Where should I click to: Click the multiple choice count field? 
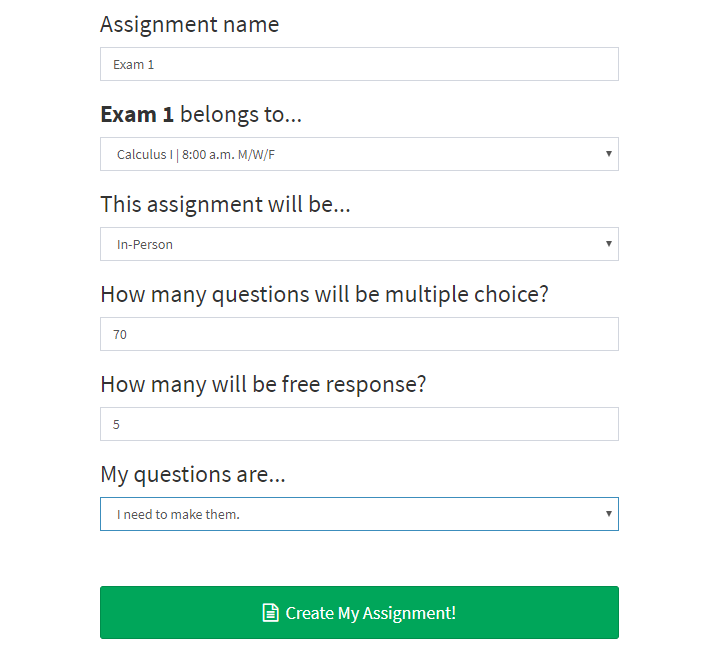pos(359,334)
